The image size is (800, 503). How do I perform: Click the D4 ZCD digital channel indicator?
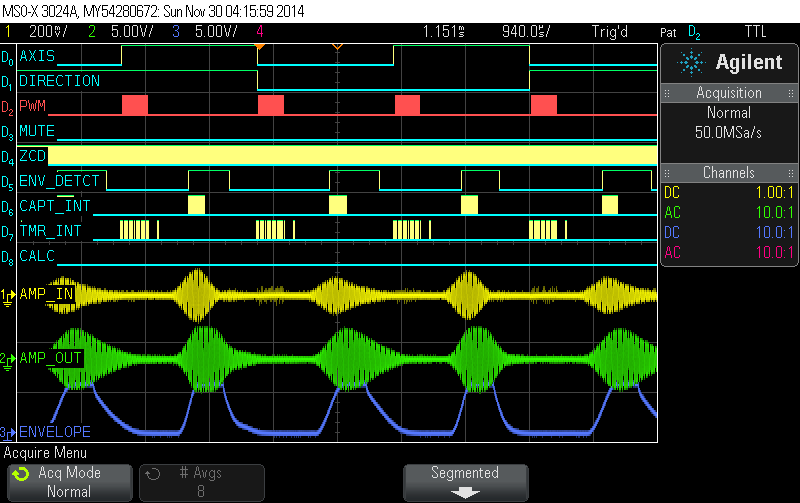point(7,157)
